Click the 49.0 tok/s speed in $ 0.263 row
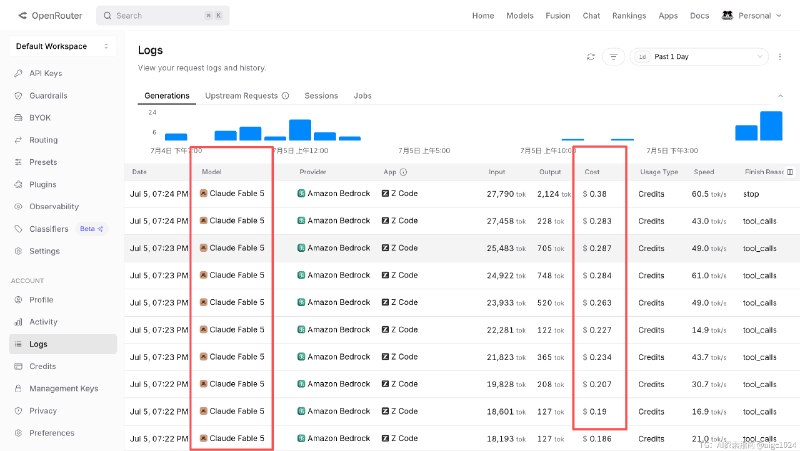The height and width of the screenshot is (451, 800). 709,303
